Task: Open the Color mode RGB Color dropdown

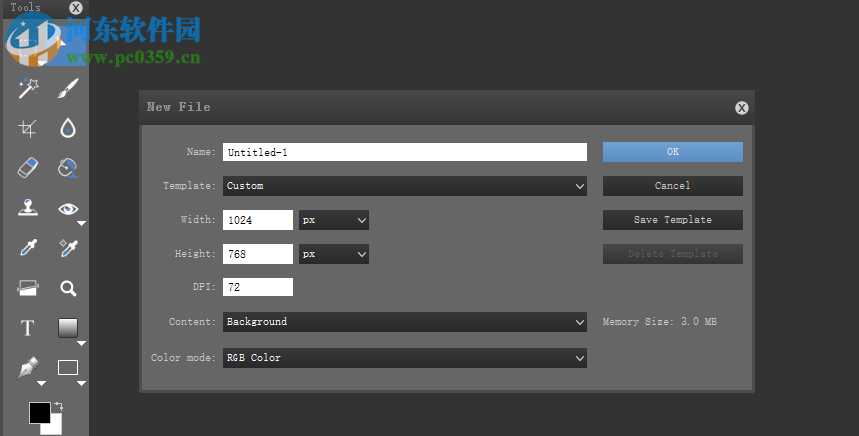Action: click(x=405, y=358)
